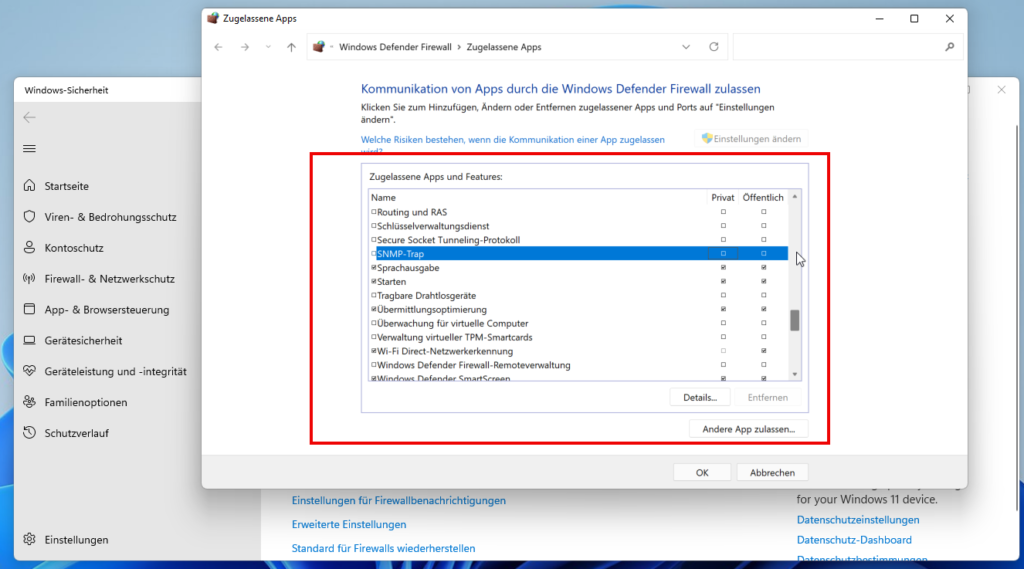1024x569 pixels.
Task: Click the Startseite home icon
Action: (29, 186)
